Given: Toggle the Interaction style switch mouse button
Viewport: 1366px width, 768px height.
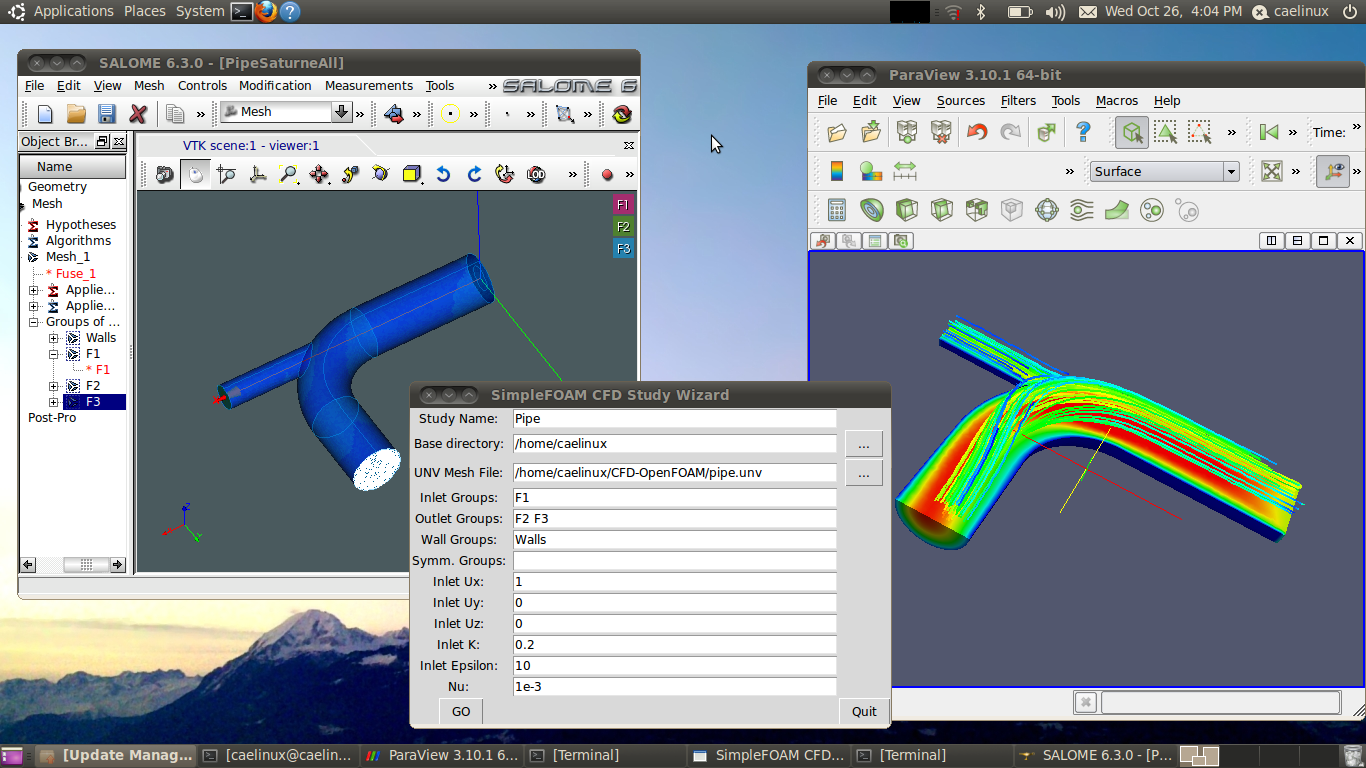Looking at the screenshot, I should click(x=195, y=175).
